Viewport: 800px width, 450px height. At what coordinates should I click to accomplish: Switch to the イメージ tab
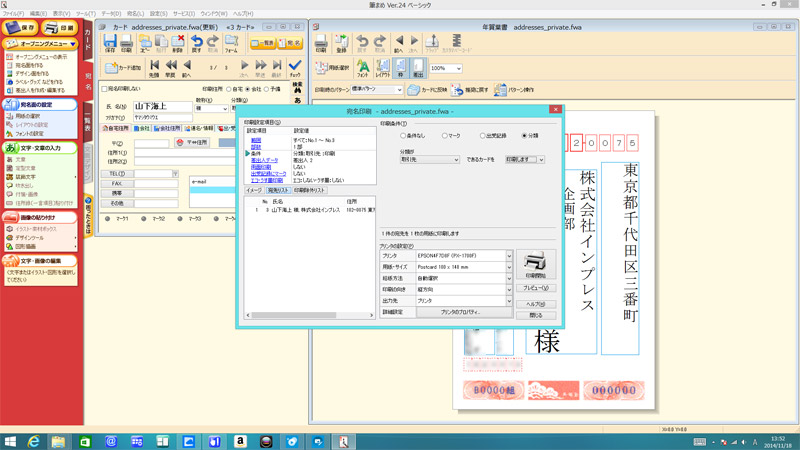(x=254, y=190)
